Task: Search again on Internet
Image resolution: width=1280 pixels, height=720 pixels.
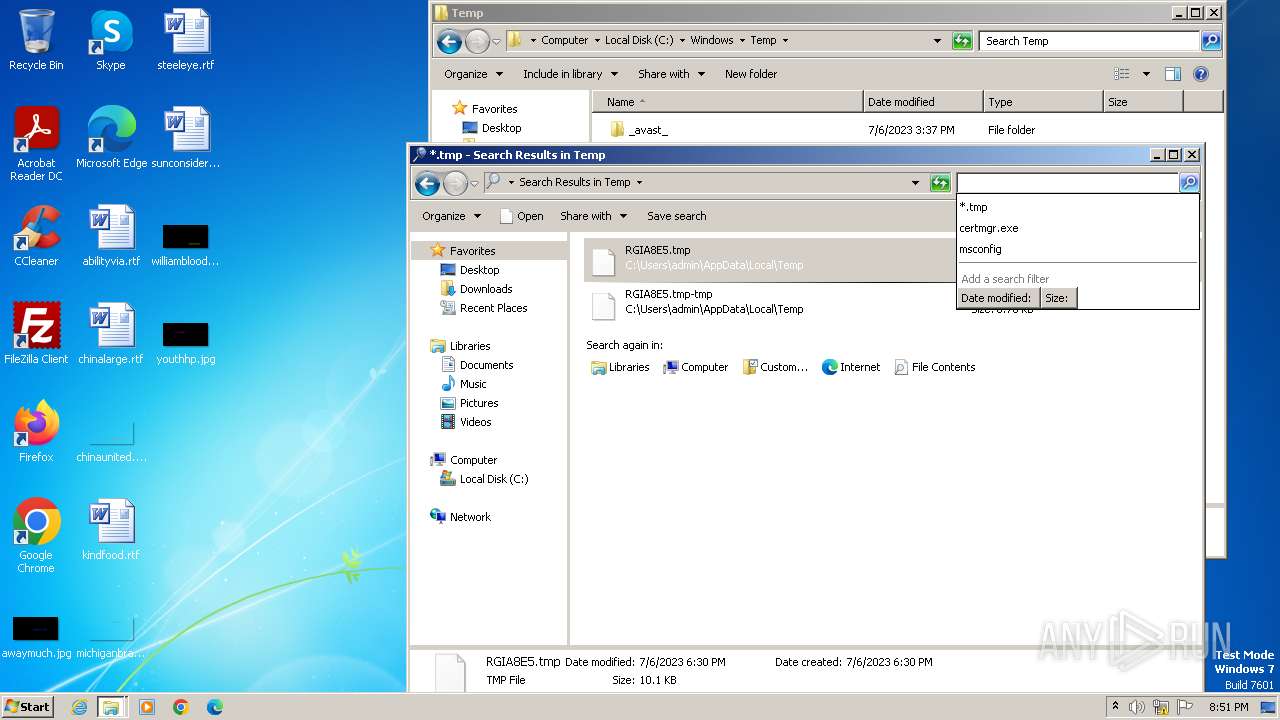Action: pyautogui.click(x=851, y=367)
